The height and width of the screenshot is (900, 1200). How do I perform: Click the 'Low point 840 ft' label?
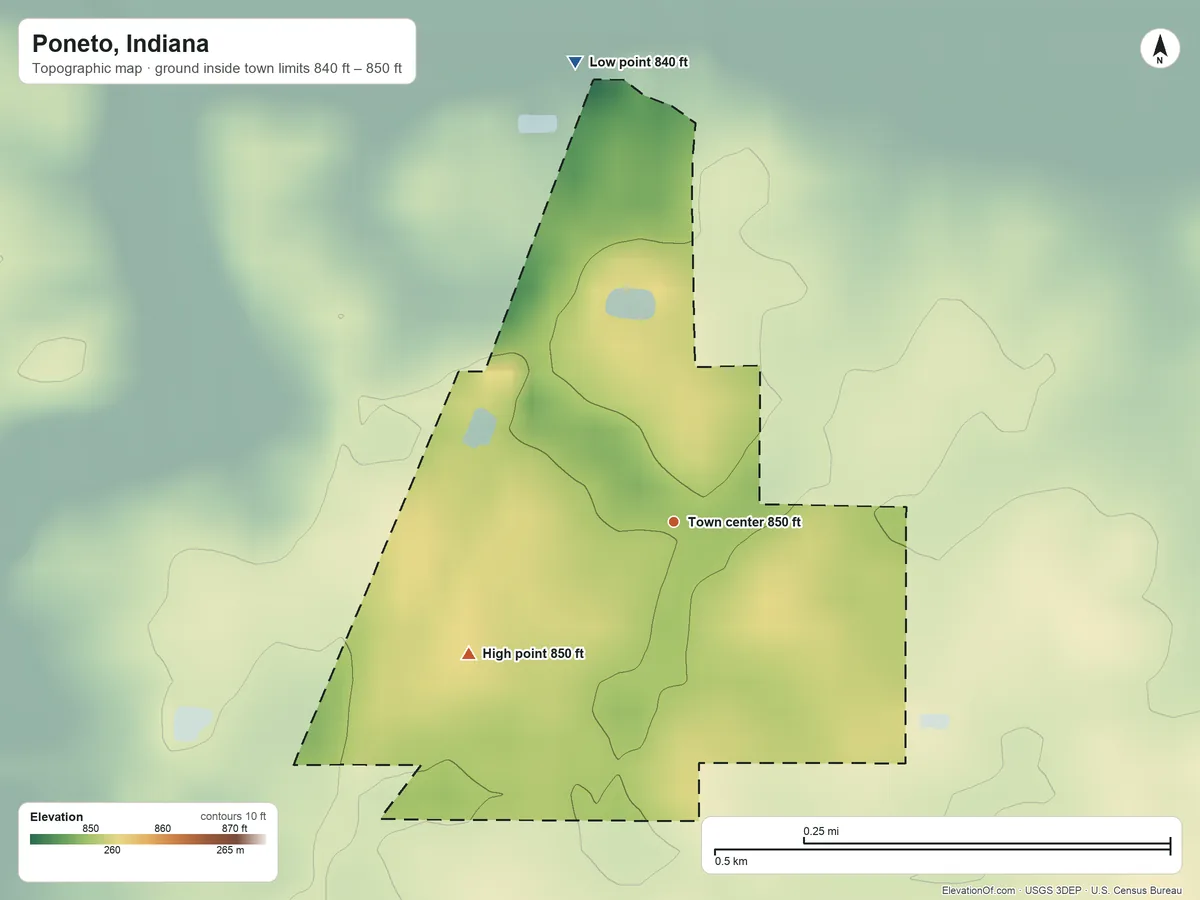pos(639,62)
